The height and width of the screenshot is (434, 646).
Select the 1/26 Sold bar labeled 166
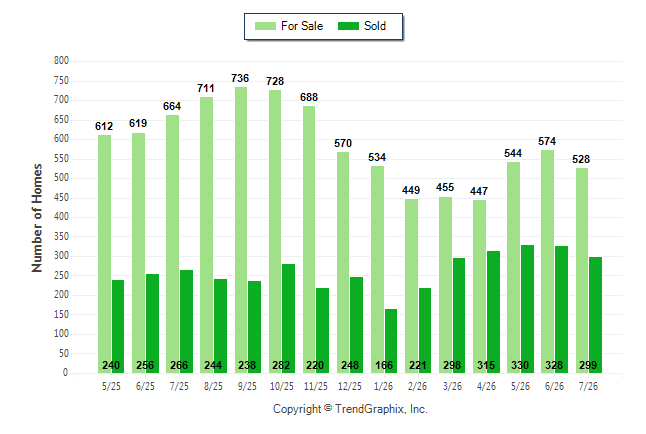click(391, 341)
